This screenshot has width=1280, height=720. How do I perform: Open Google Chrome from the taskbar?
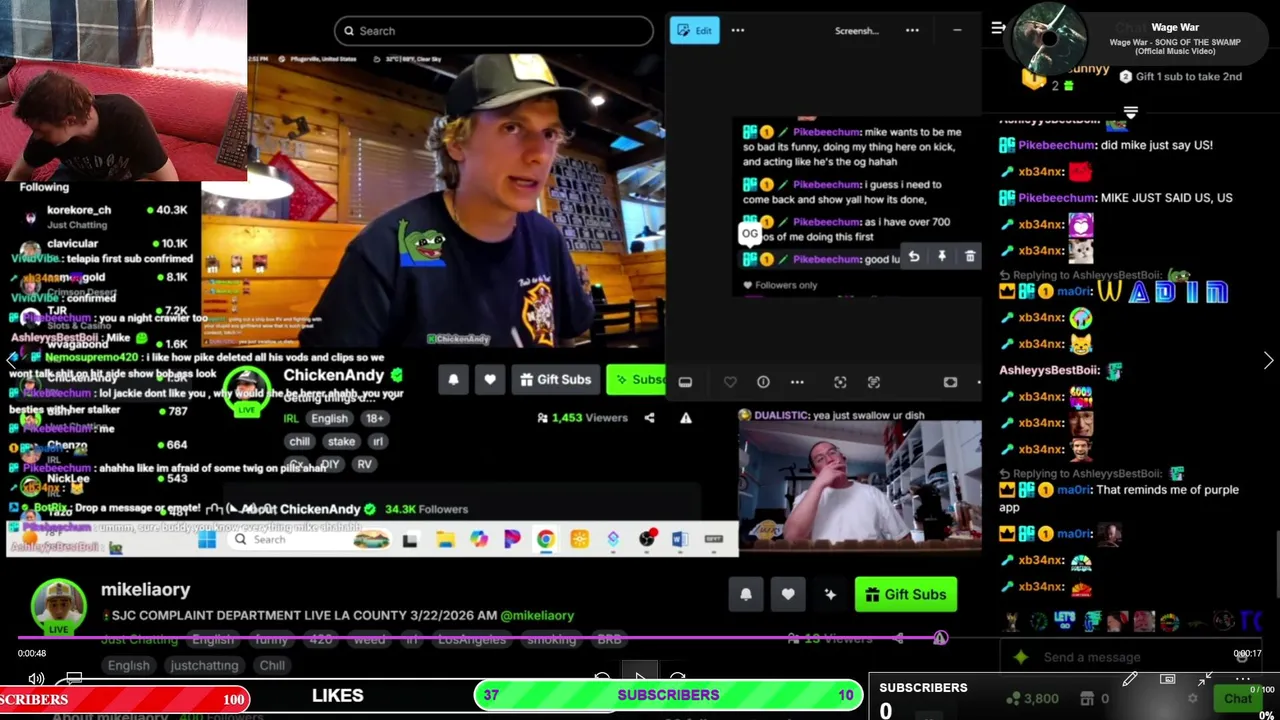545,540
